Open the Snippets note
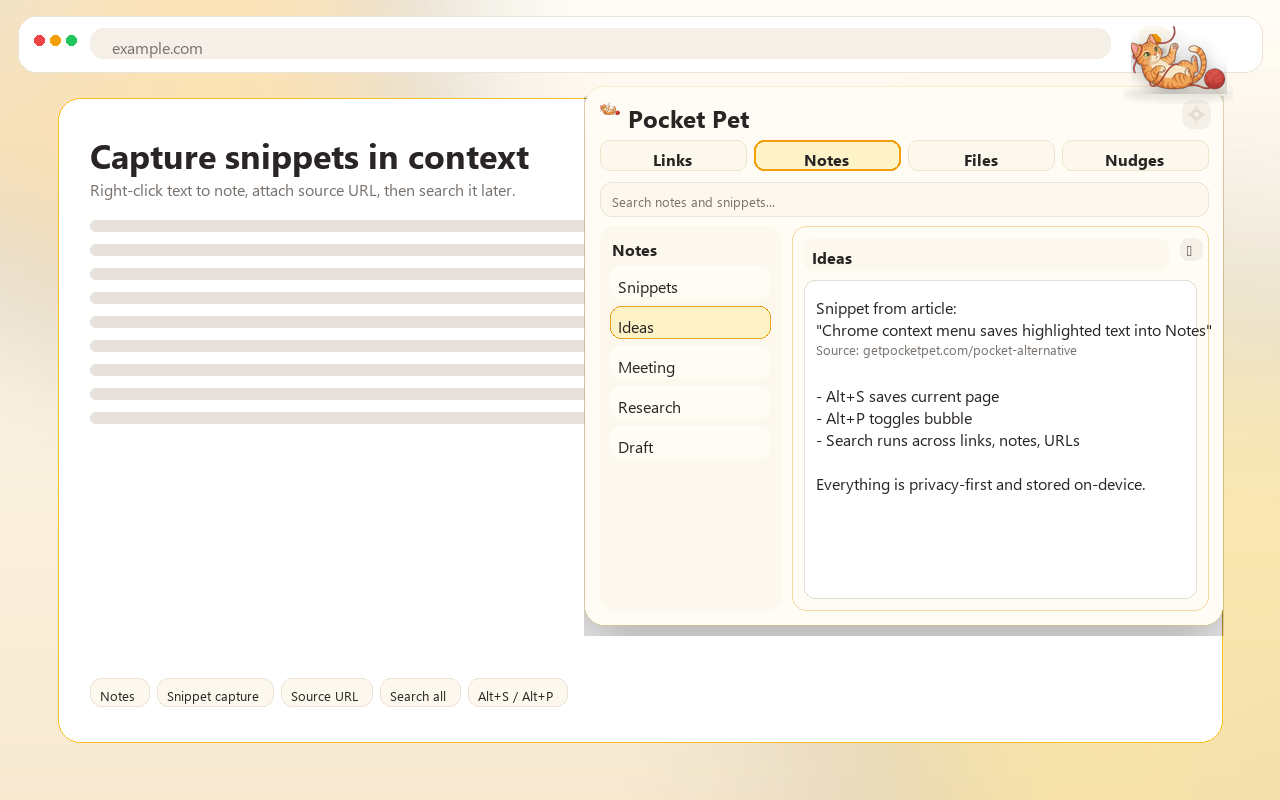 click(690, 283)
